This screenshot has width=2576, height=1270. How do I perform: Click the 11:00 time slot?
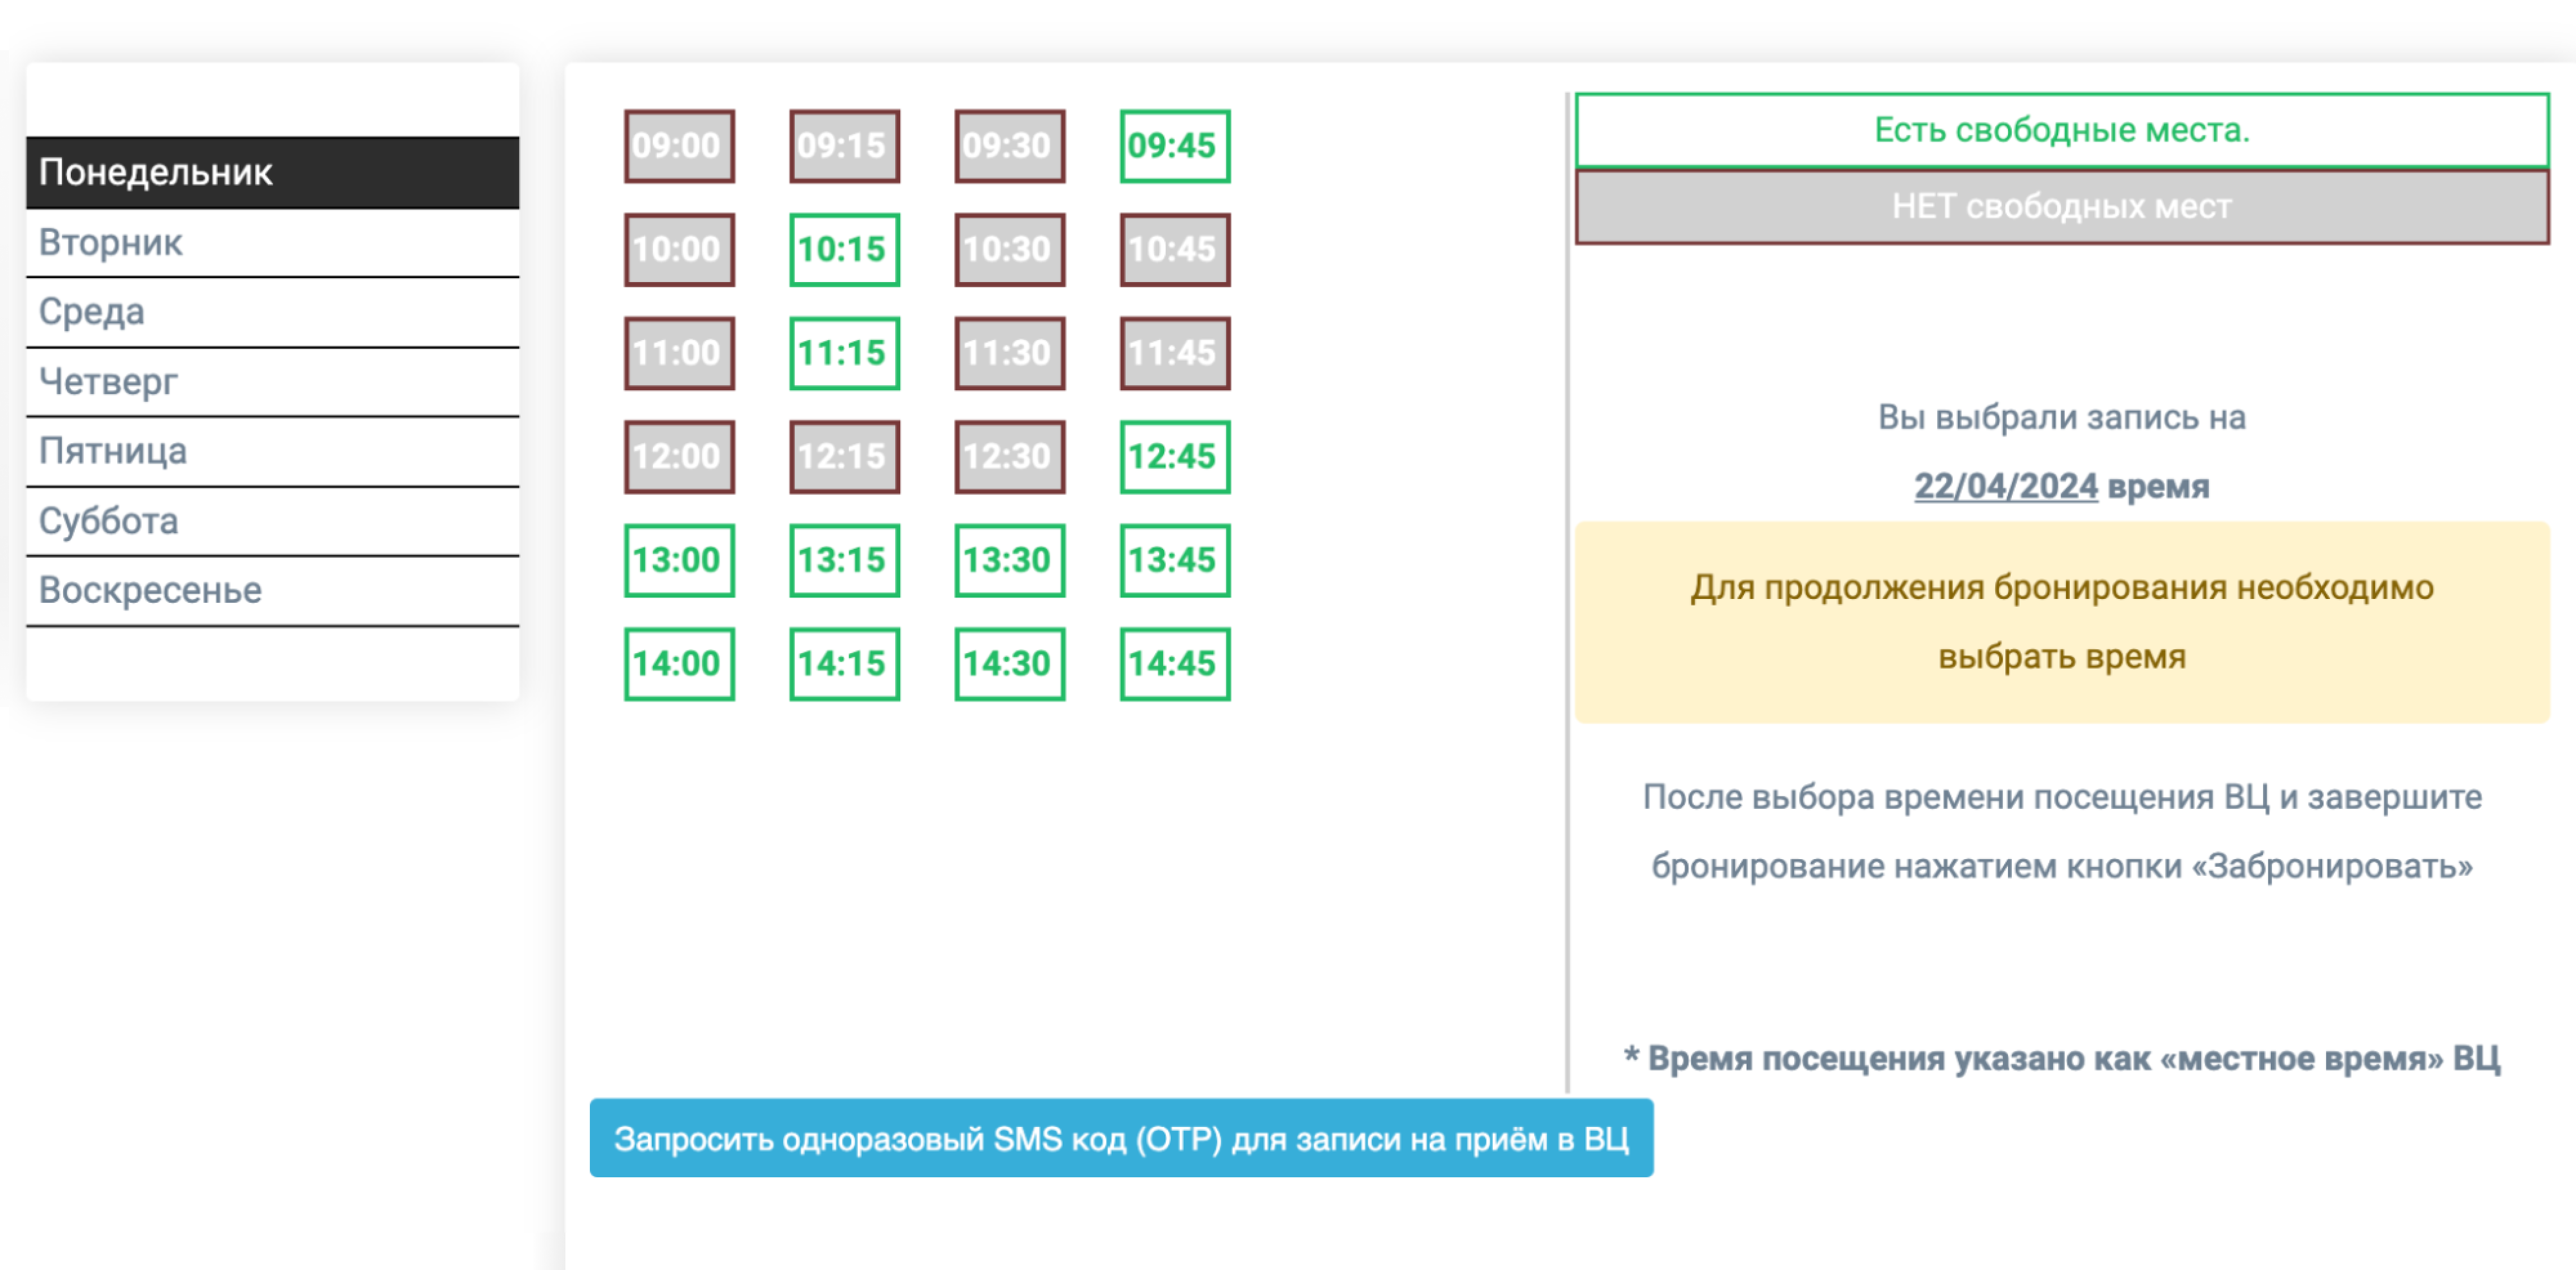coord(679,353)
